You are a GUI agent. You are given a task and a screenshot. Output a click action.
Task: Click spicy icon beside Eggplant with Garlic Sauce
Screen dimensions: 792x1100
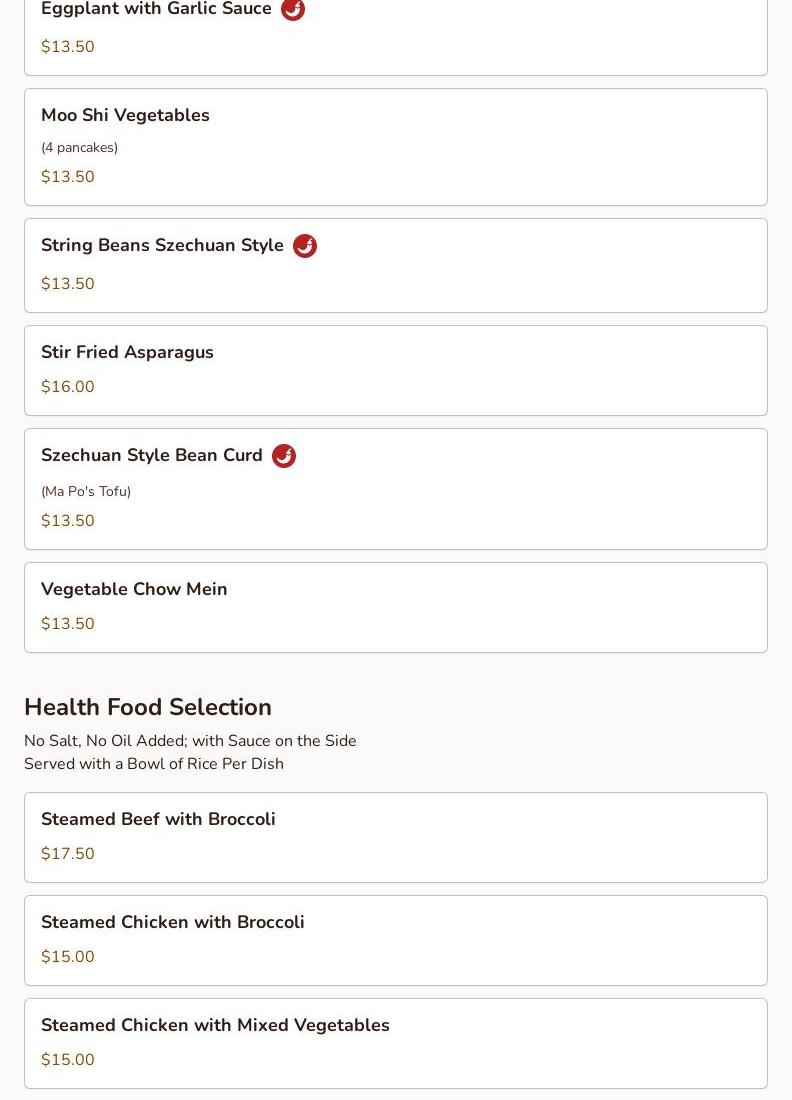coord(293,9)
